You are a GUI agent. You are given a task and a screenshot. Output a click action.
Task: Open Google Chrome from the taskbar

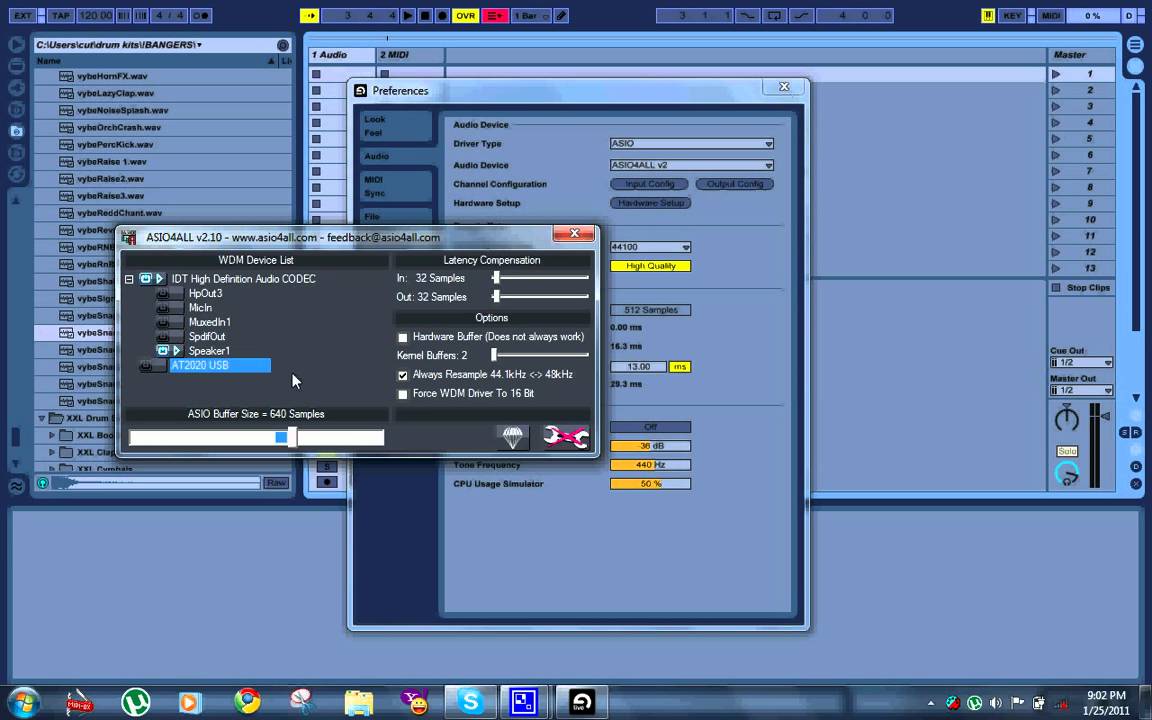[x=247, y=702]
